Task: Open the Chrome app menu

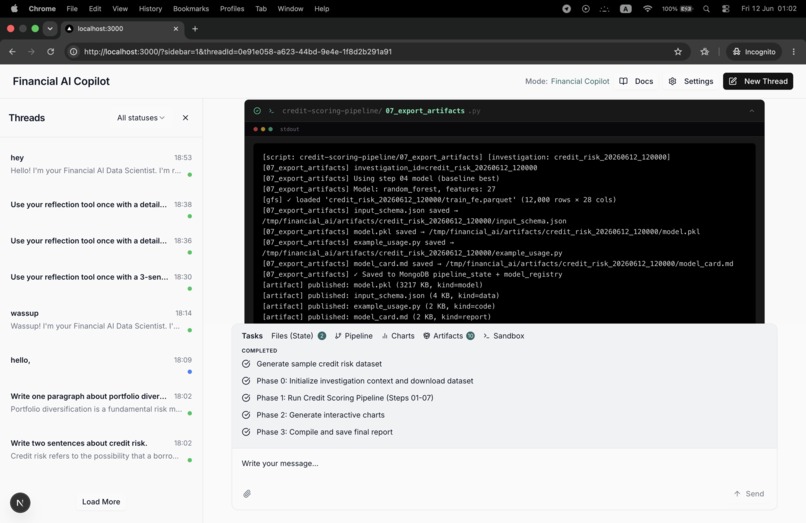Action: pyautogui.click(x=42, y=9)
